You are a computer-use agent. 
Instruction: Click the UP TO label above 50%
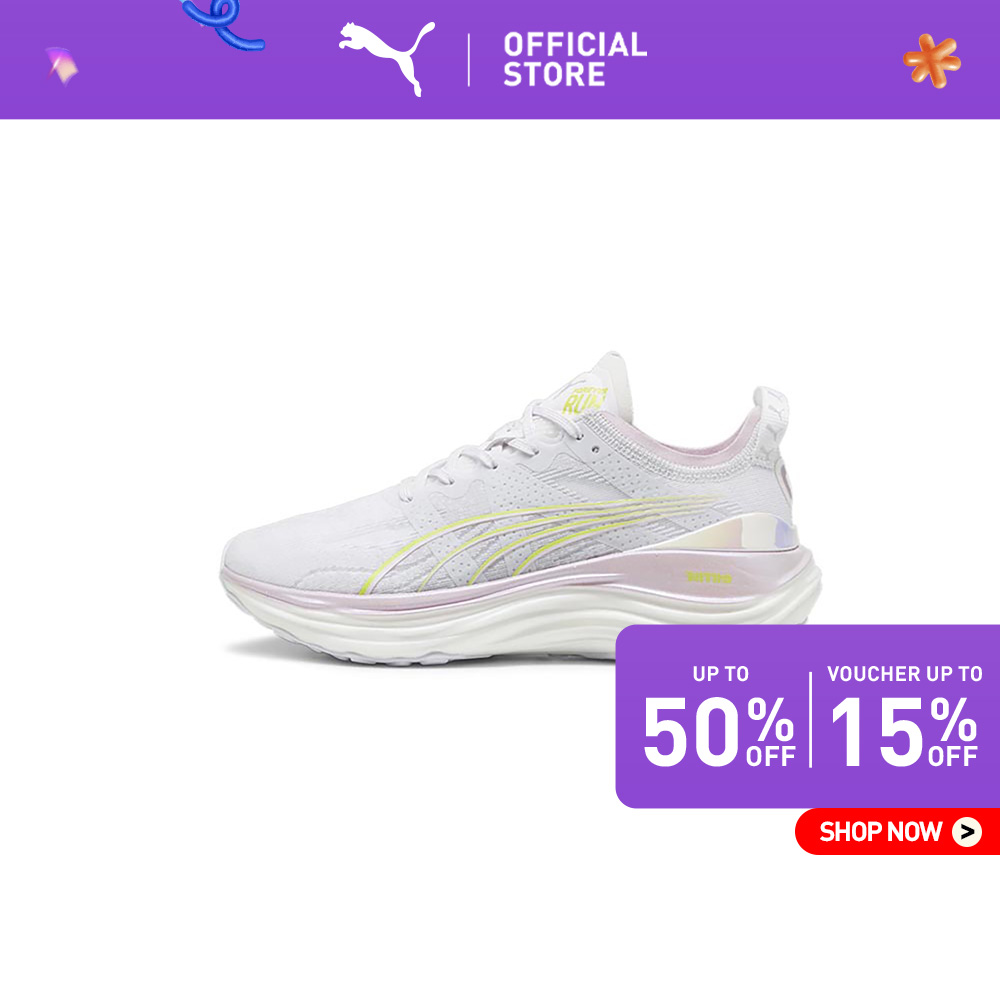coord(721,673)
